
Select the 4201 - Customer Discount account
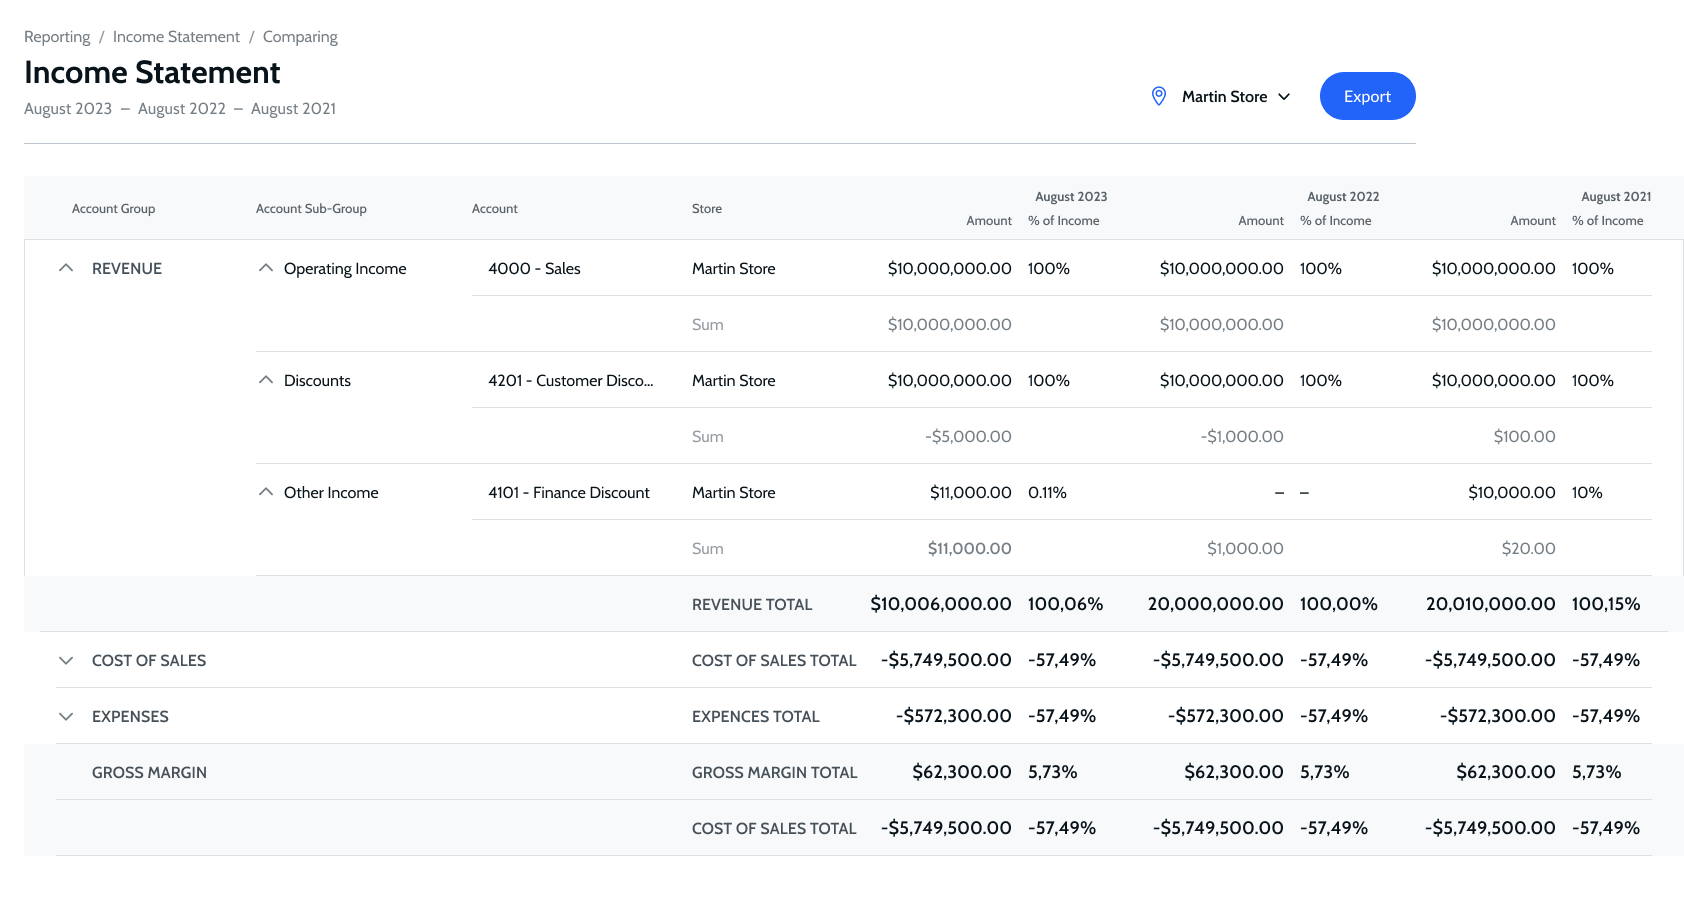pyautogui.click(x=570, y=380)
